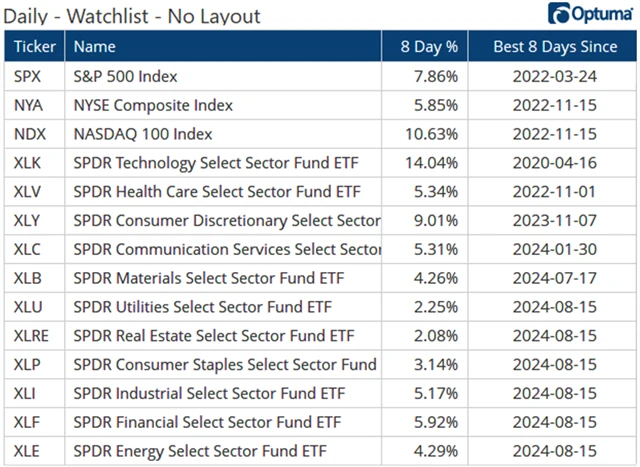
Task: Select the XLI Industrial ticker cell
Action: tap(27, 394)
